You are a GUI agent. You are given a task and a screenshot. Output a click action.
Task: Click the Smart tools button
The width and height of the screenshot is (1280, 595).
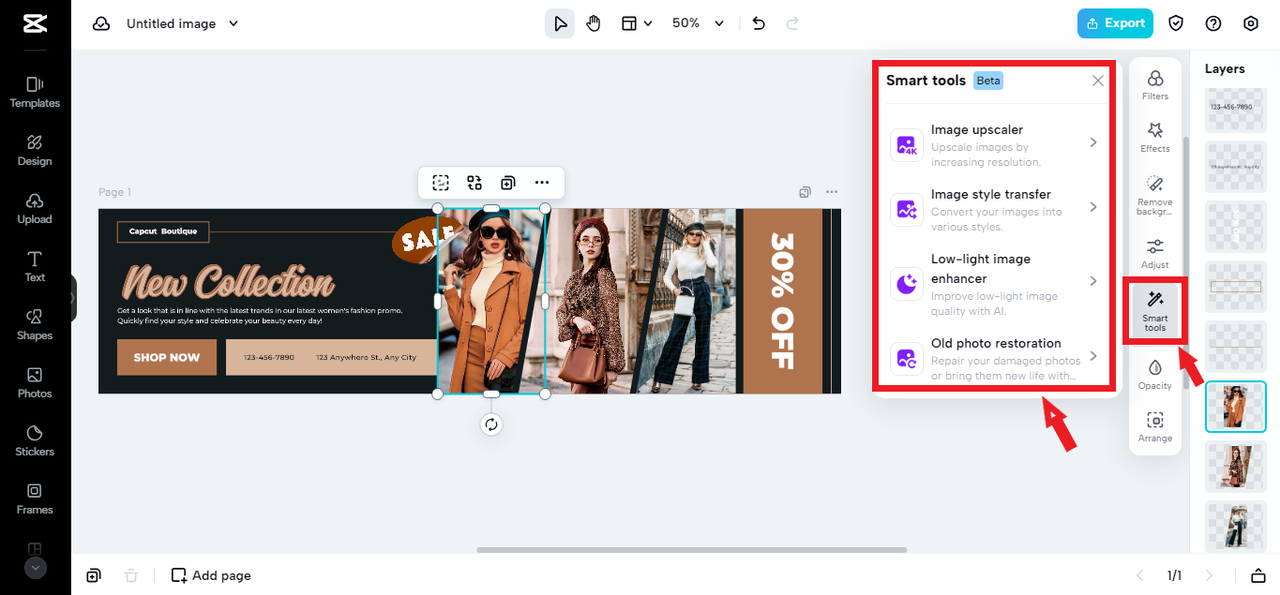click(1155, 312)
